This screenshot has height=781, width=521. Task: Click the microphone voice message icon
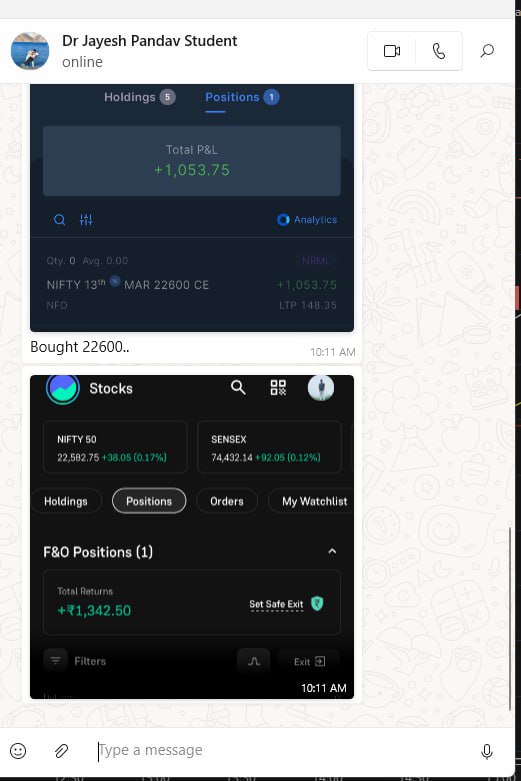pos(487,751)
